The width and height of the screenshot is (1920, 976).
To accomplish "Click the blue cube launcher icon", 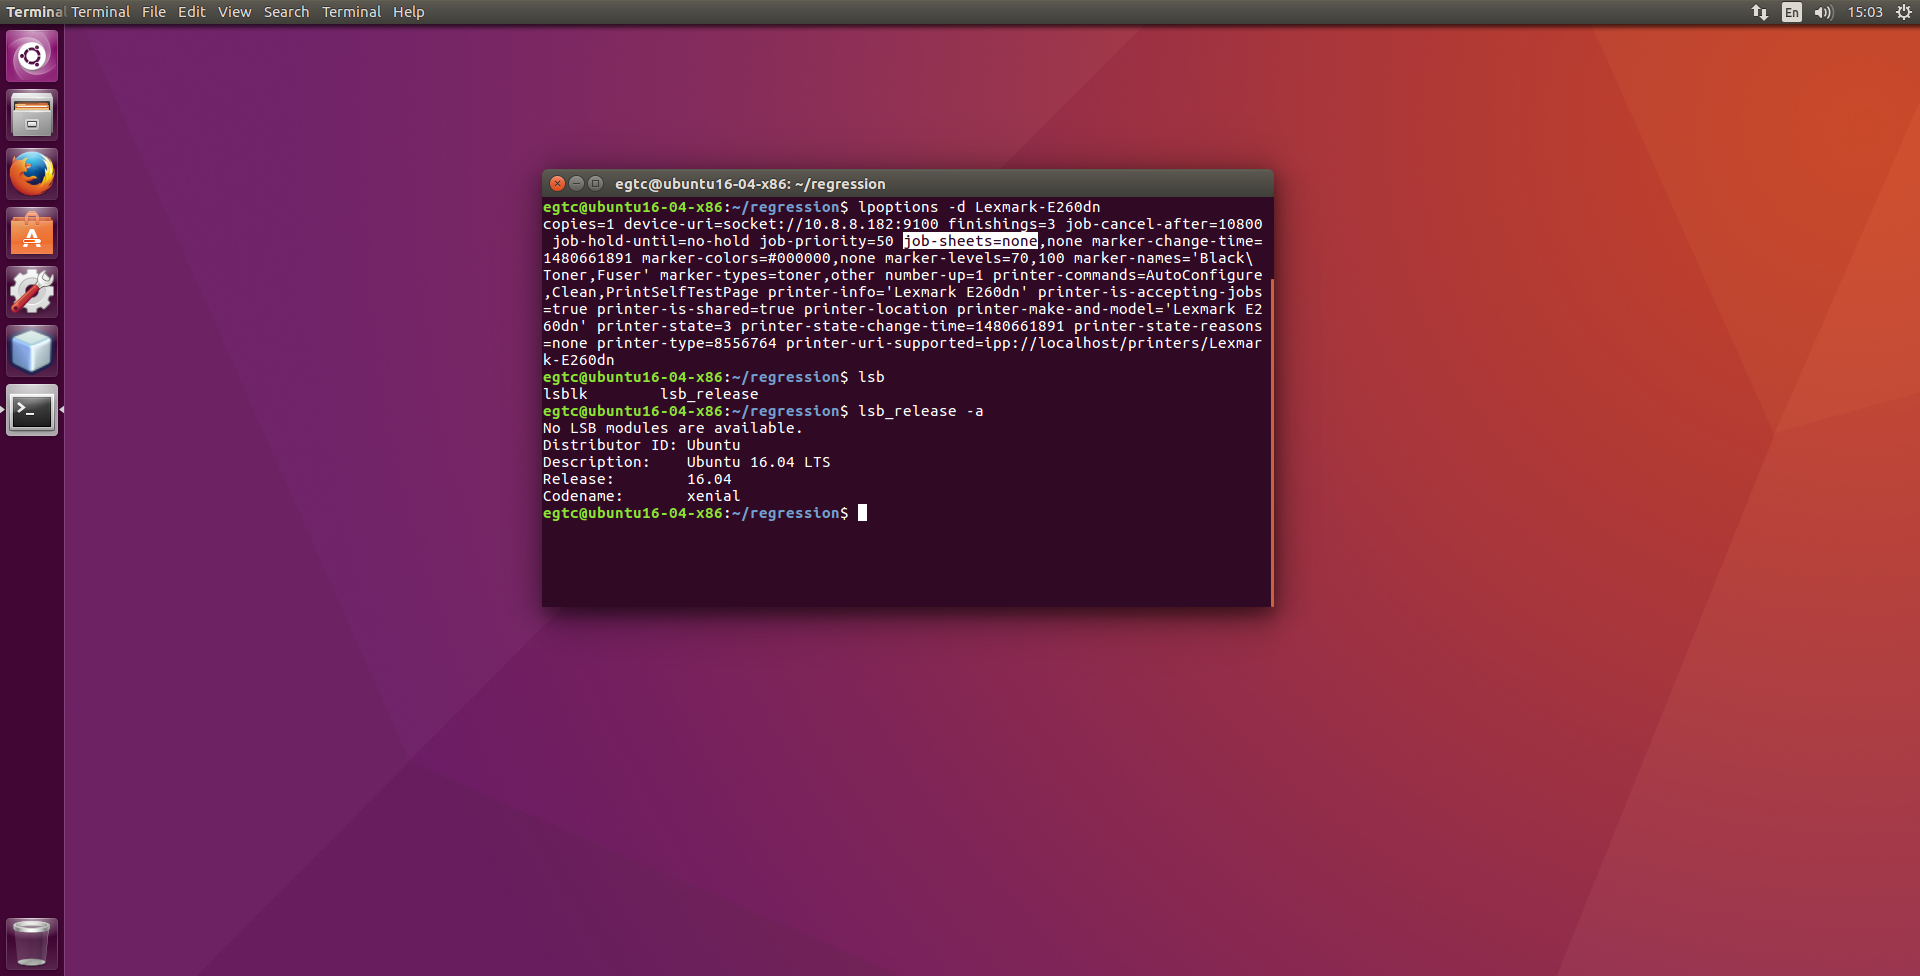I will pos(32,351).
